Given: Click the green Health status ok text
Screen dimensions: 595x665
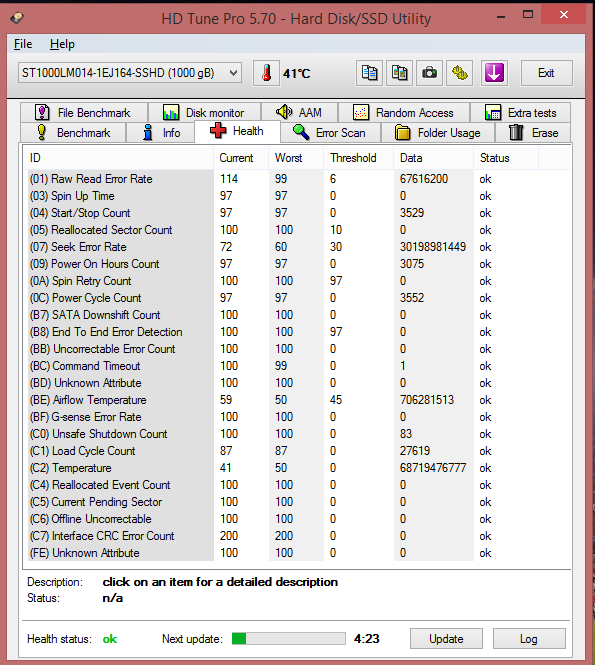Looking at the screenshot, I should [109, 639].
